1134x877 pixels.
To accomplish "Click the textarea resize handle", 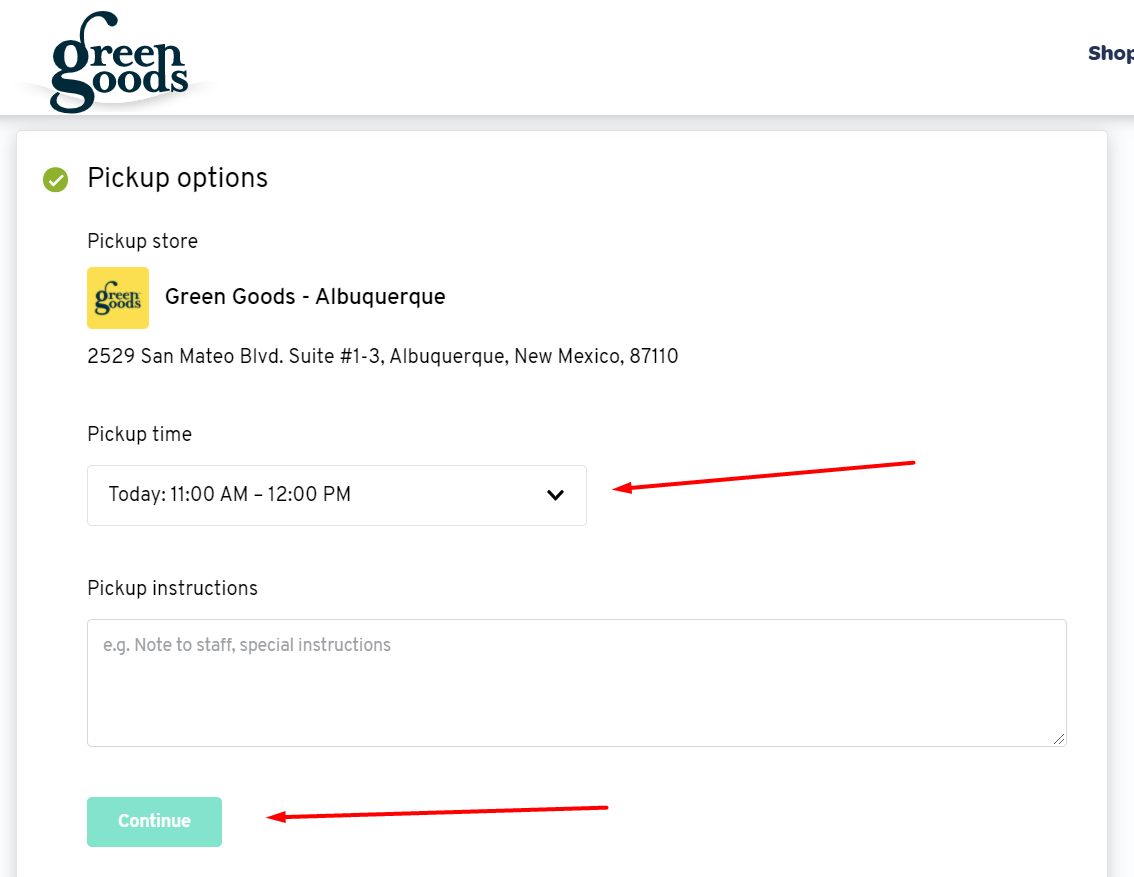I will coord(1058,738).
